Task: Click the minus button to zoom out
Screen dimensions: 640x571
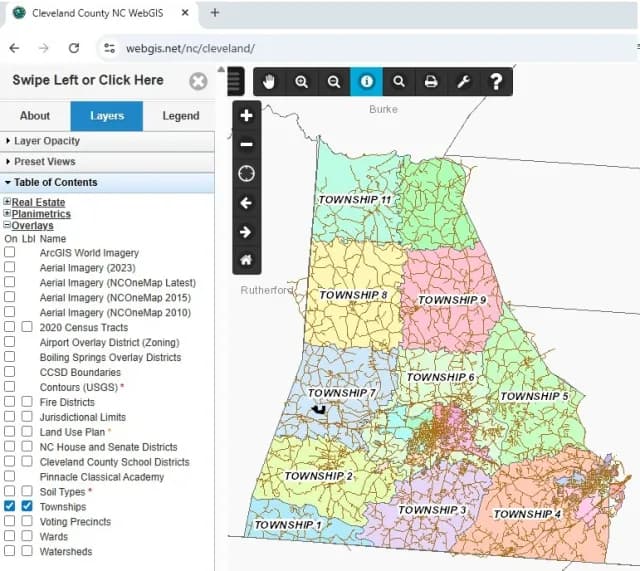Action: pos(247,144)
